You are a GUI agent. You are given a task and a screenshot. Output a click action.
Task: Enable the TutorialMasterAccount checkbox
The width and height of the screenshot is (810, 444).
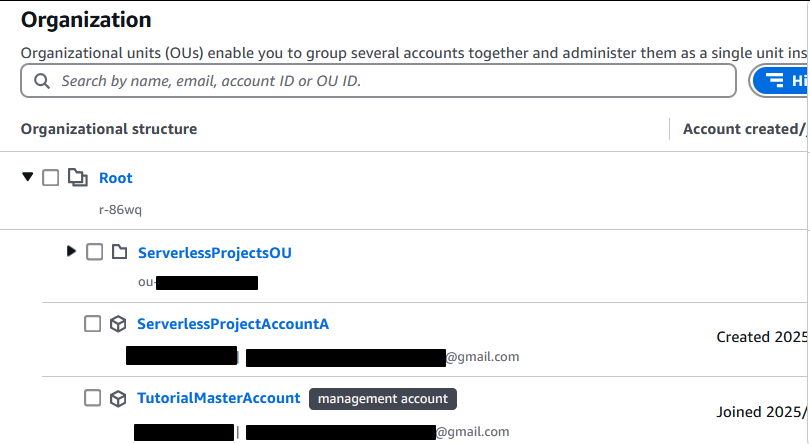click(x=92, y=398)
